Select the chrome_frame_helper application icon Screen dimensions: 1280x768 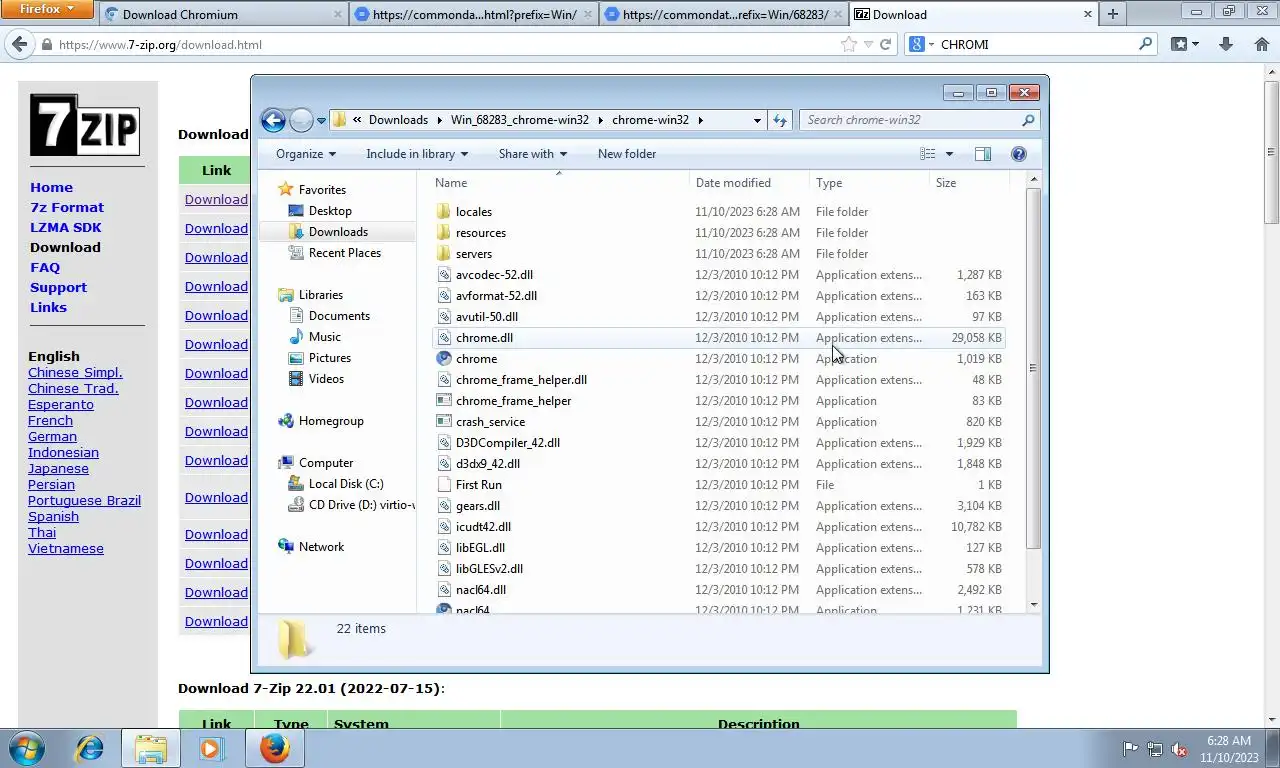[445, 401]
